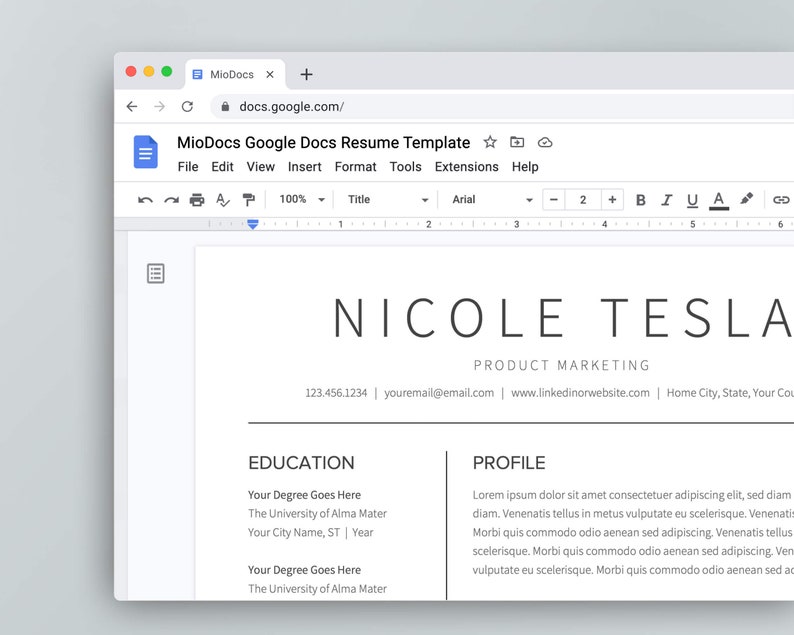Open the 100% zoom dropdown
This screenshot has height=635, width=794.
(x=302, y=200)
